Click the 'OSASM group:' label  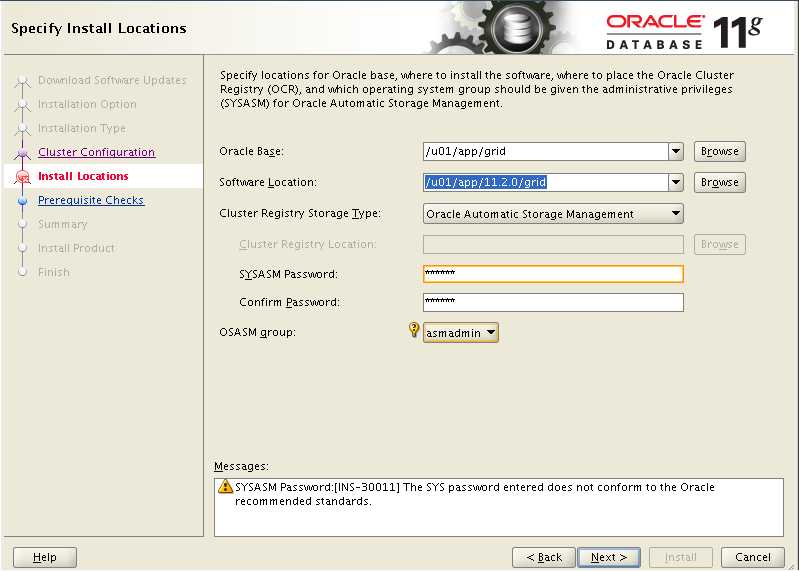tap(257, 332)
